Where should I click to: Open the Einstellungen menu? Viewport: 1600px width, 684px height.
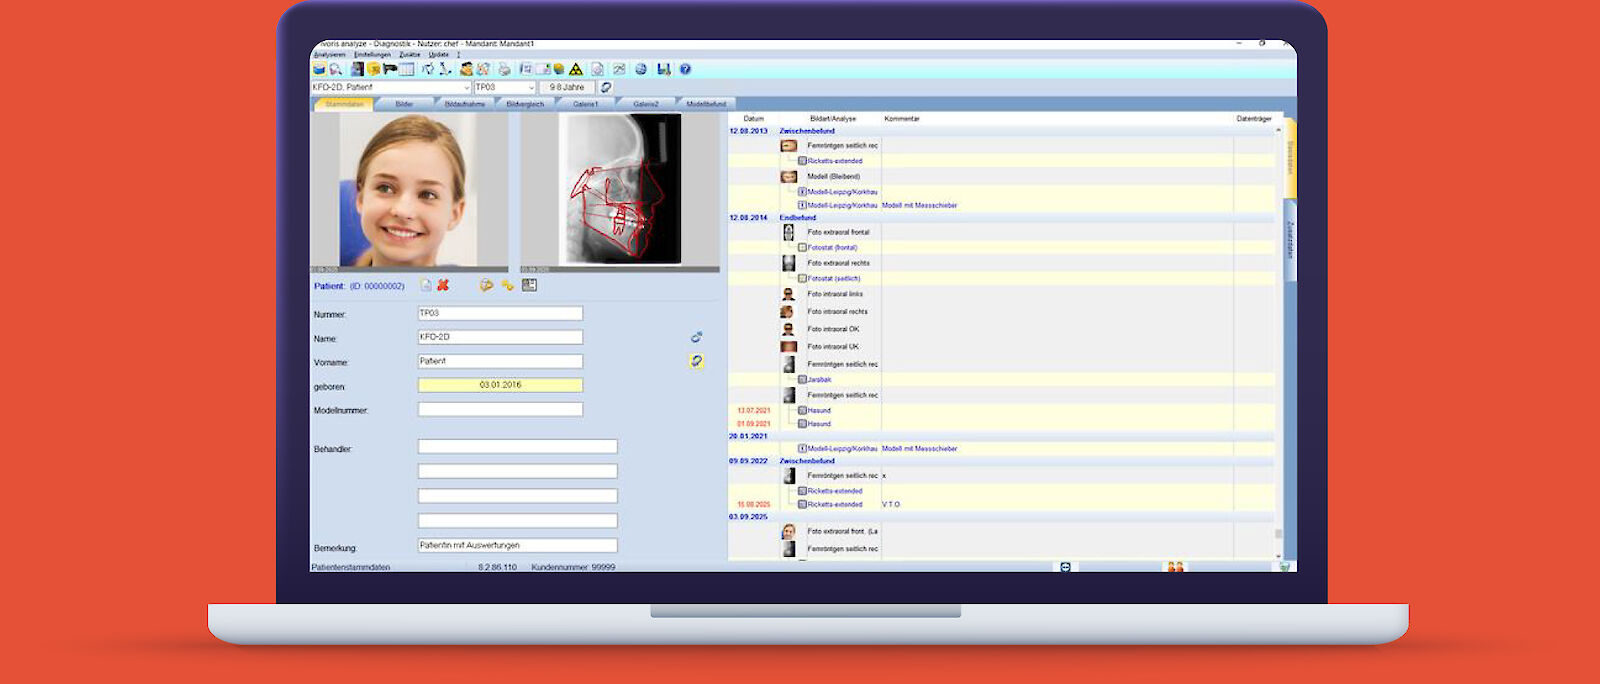pyautogui.click(x=372, y=55)
